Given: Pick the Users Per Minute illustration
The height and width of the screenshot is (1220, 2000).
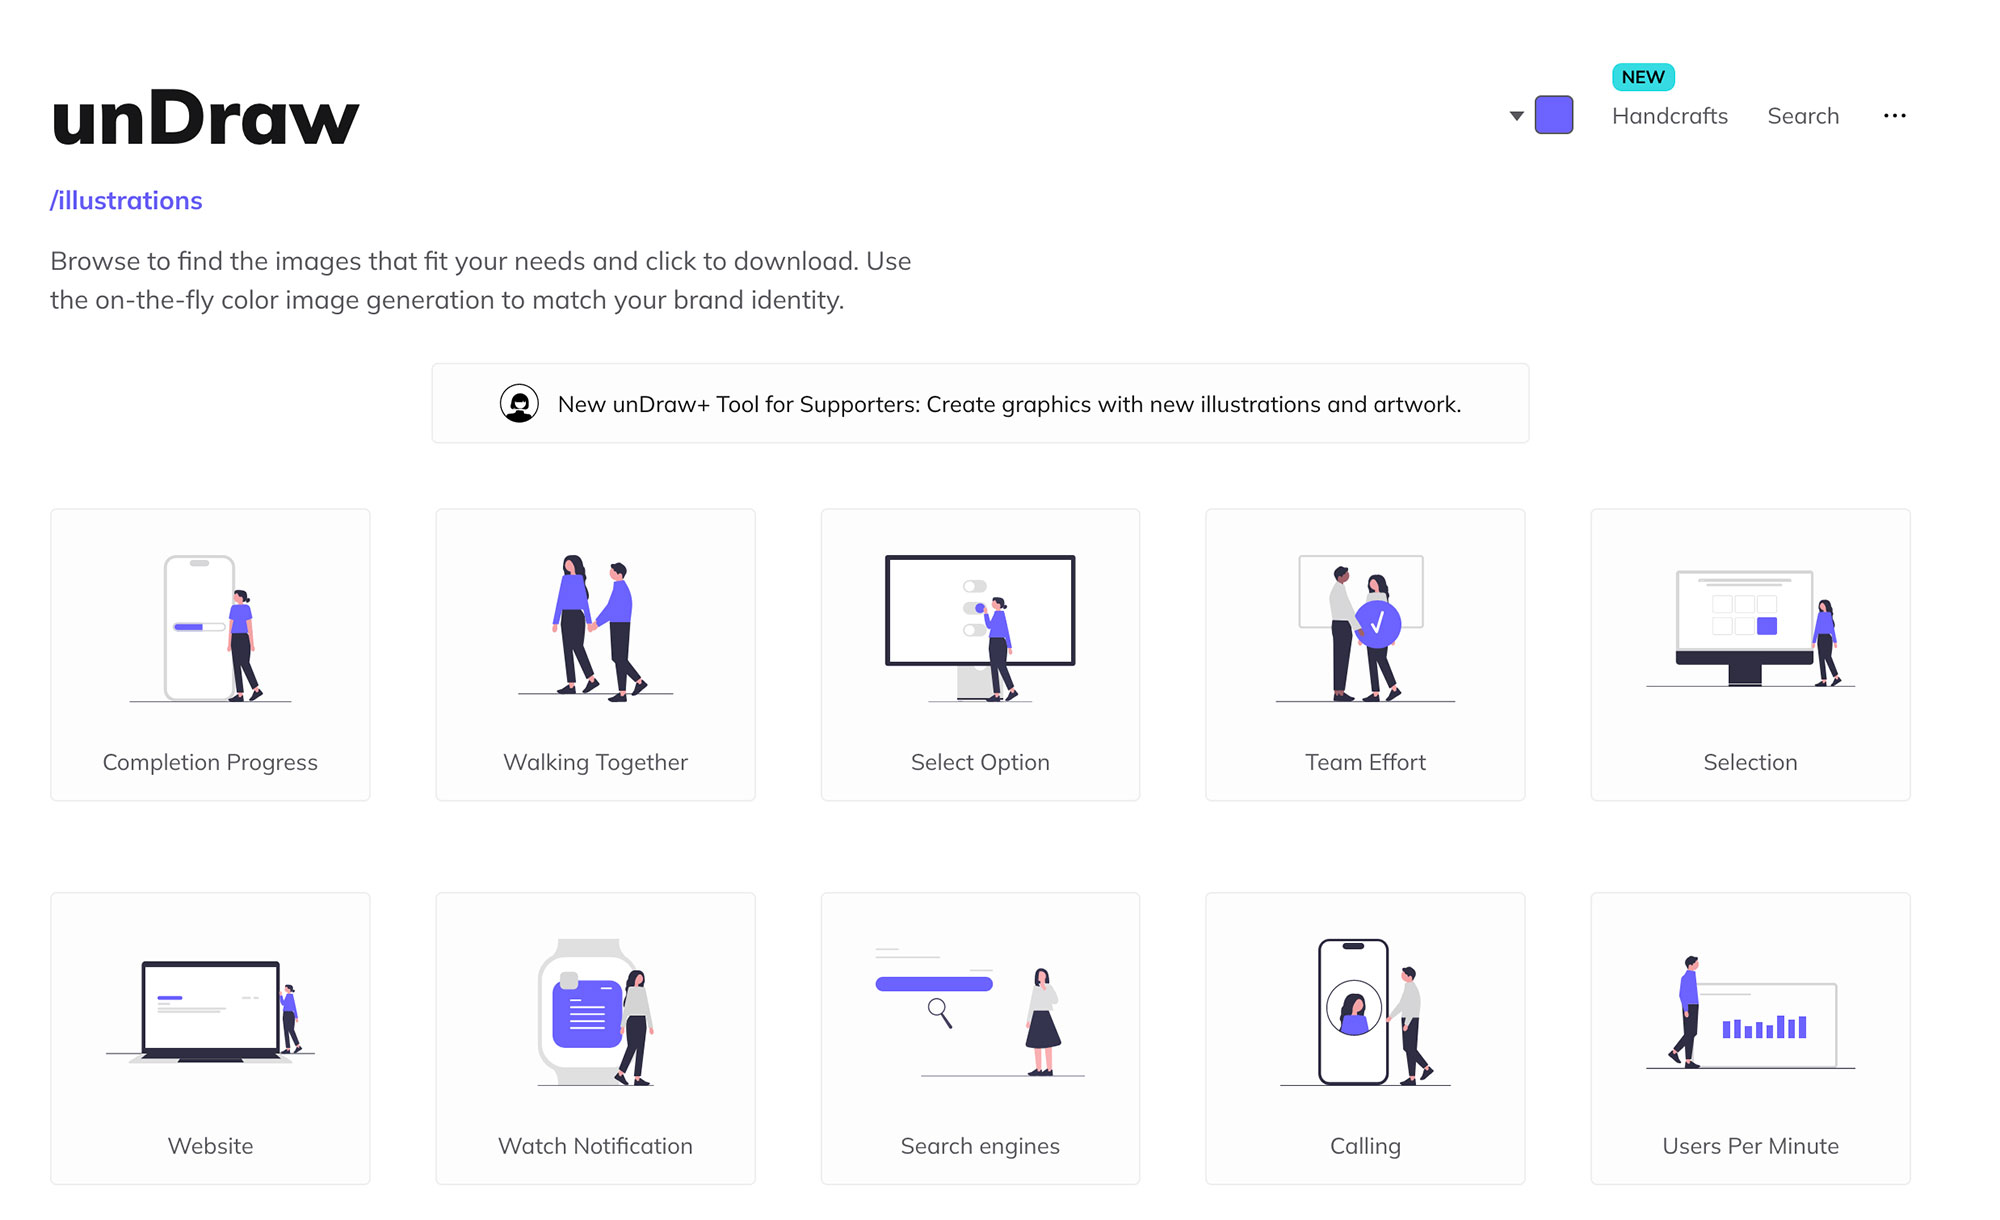Looking at the screenshot, I should coord(1750,1038).
